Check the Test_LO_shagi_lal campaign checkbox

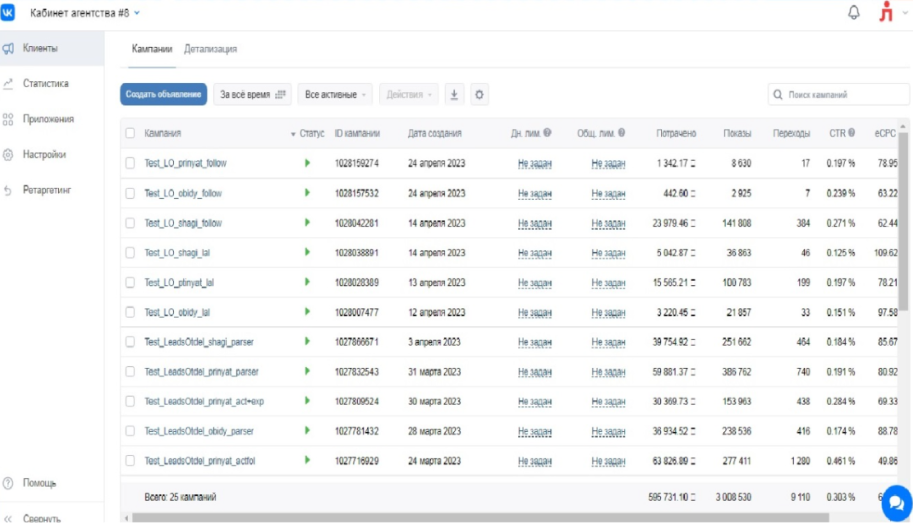point(130,253)
